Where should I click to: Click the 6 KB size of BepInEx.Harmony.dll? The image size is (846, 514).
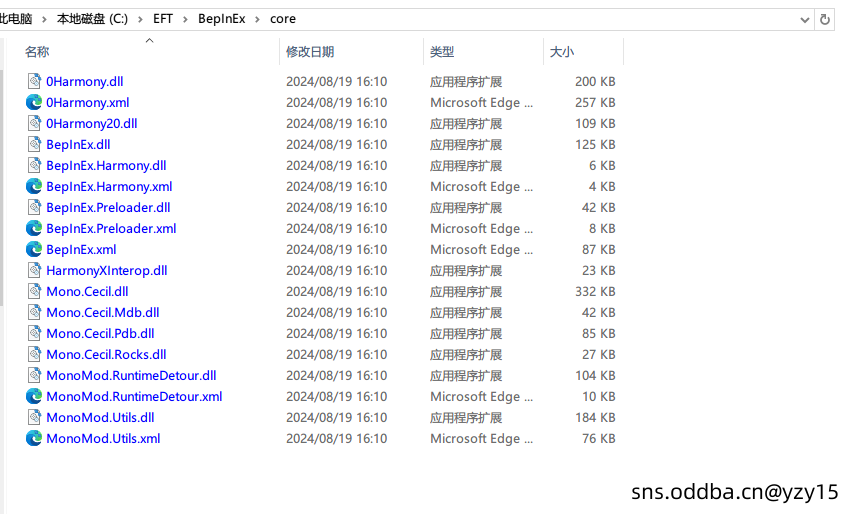(602, 166)
